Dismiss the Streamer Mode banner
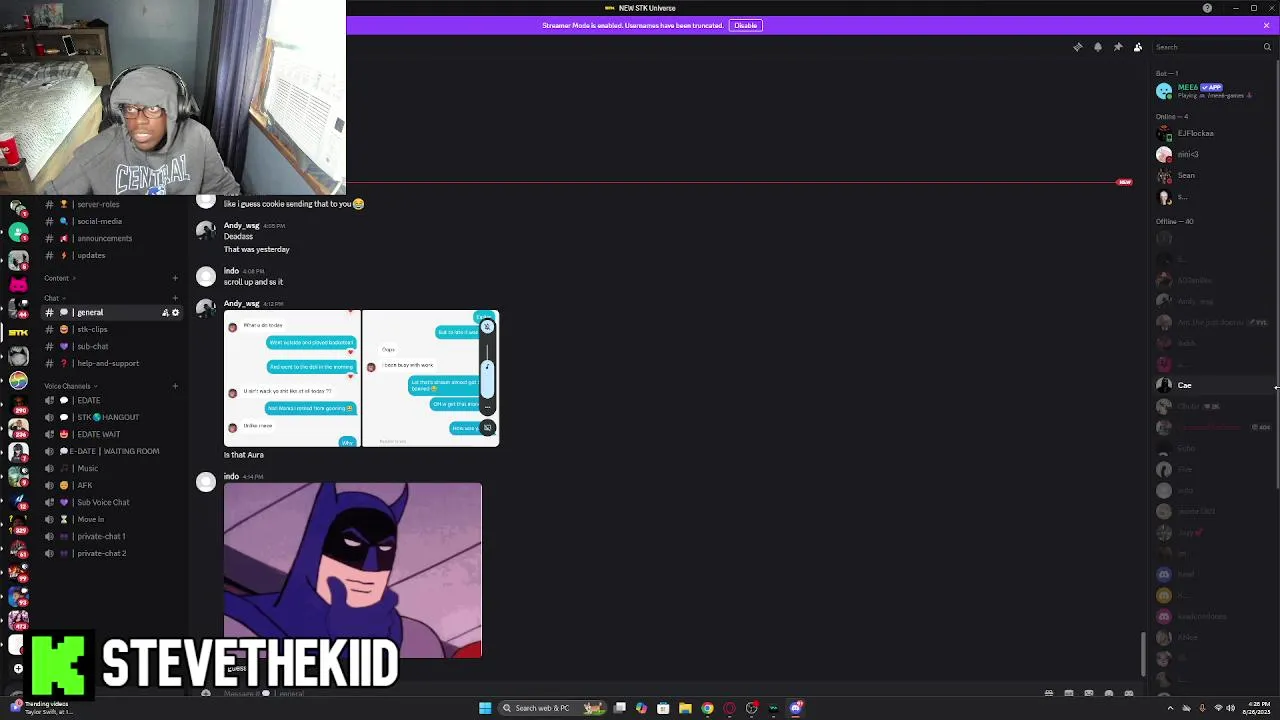Image resolution: width=1280 pixels, height=720 pixels. (x=1266, y=25)
